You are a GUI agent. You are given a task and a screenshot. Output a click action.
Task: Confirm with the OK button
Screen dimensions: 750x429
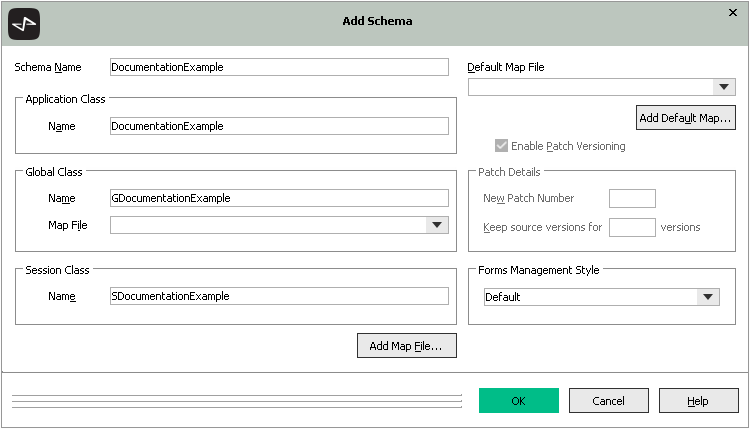518,401
